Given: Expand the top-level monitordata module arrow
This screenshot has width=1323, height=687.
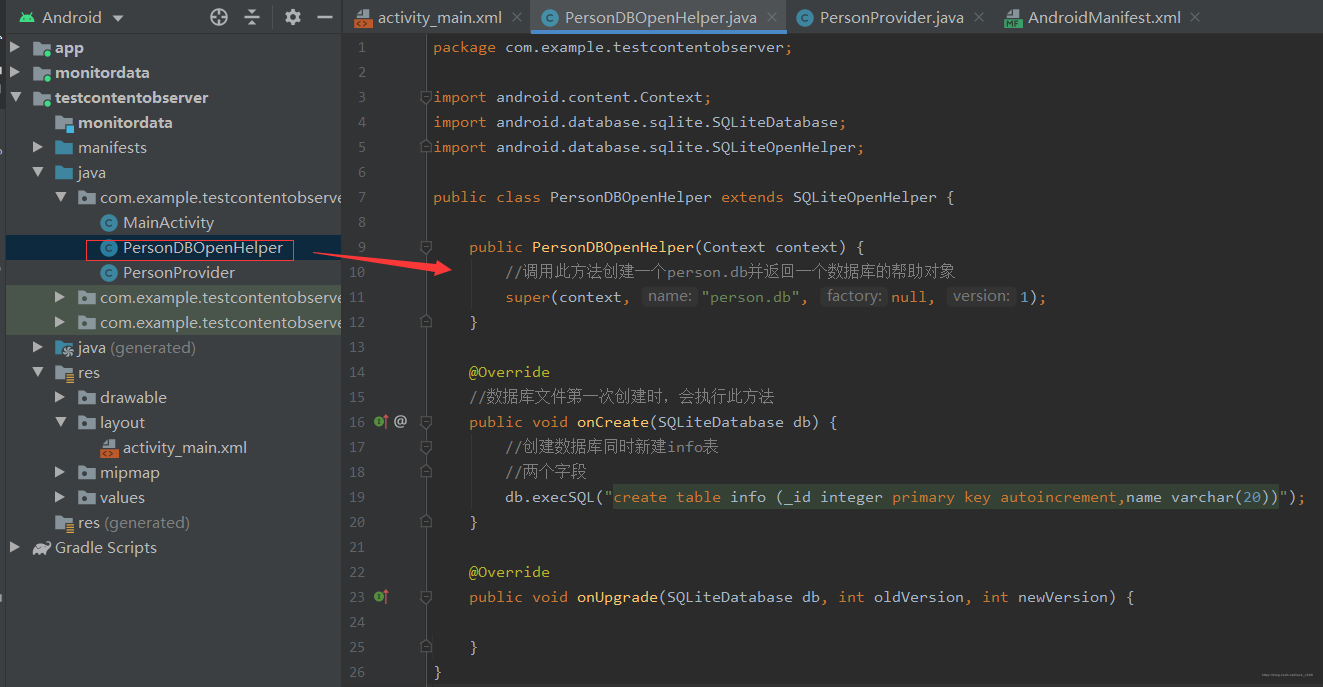Looking at the screenshot, I should 15,73.
